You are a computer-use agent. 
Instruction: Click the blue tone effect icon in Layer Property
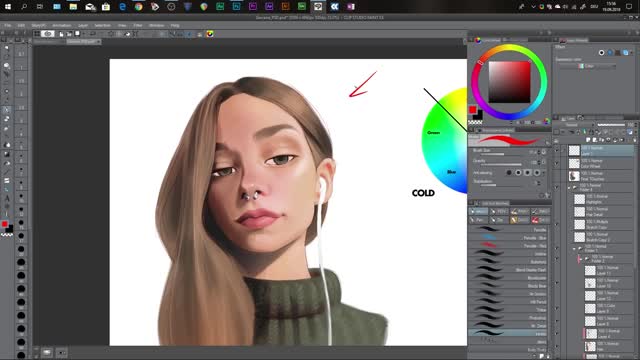(x=610, y=53)
